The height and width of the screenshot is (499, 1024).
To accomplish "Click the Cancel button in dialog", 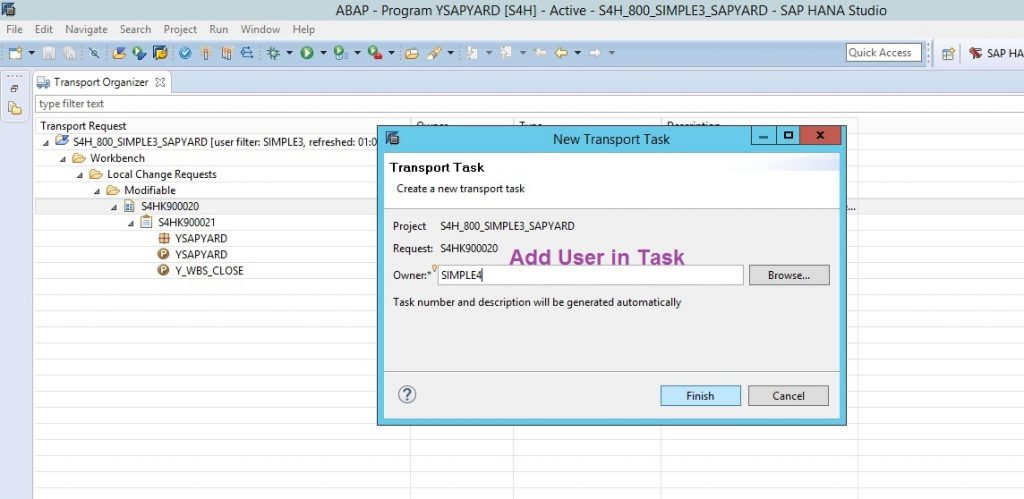I will click(x=788, y=396).
